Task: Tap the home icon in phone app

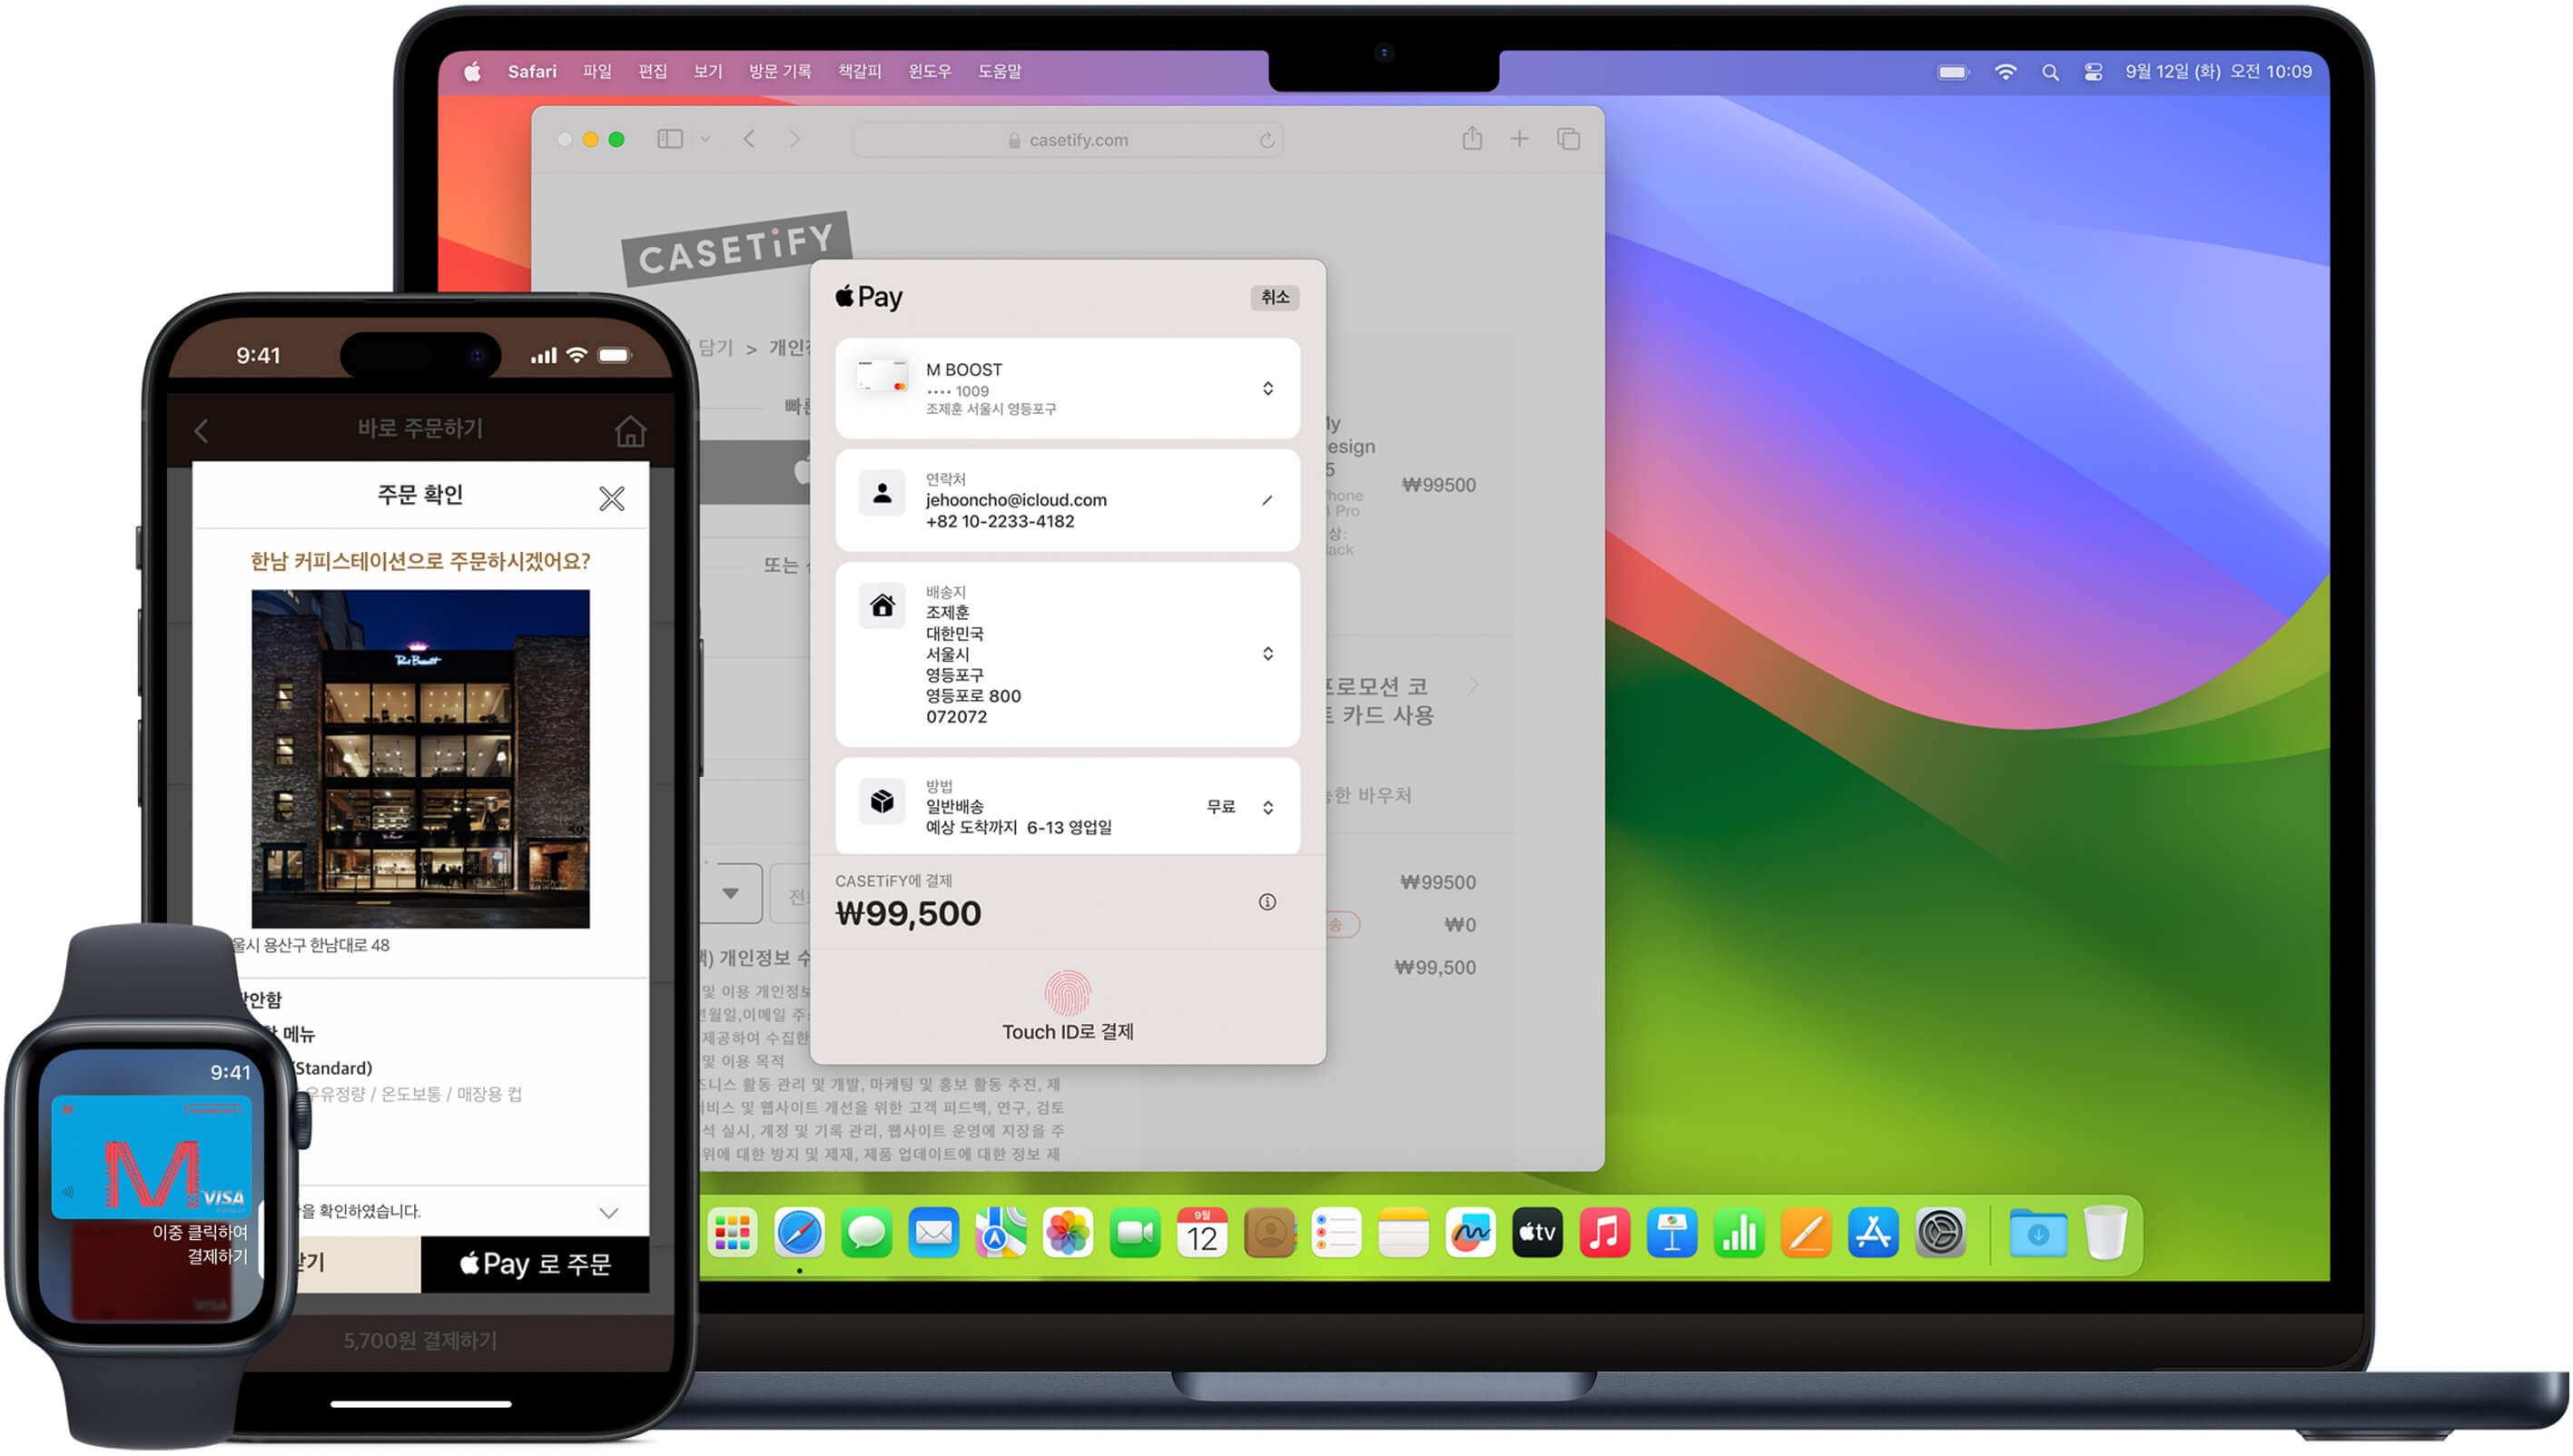Action: (630, 431)
